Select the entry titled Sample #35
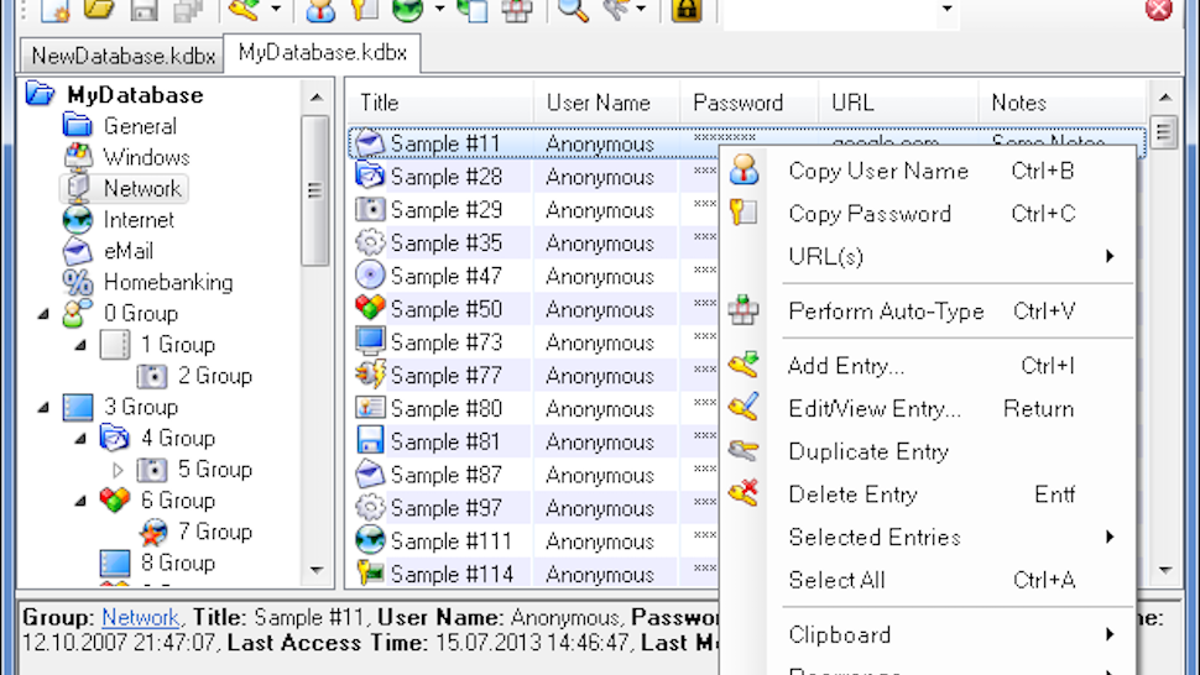Screen dimensions: 1200x675 446,243
